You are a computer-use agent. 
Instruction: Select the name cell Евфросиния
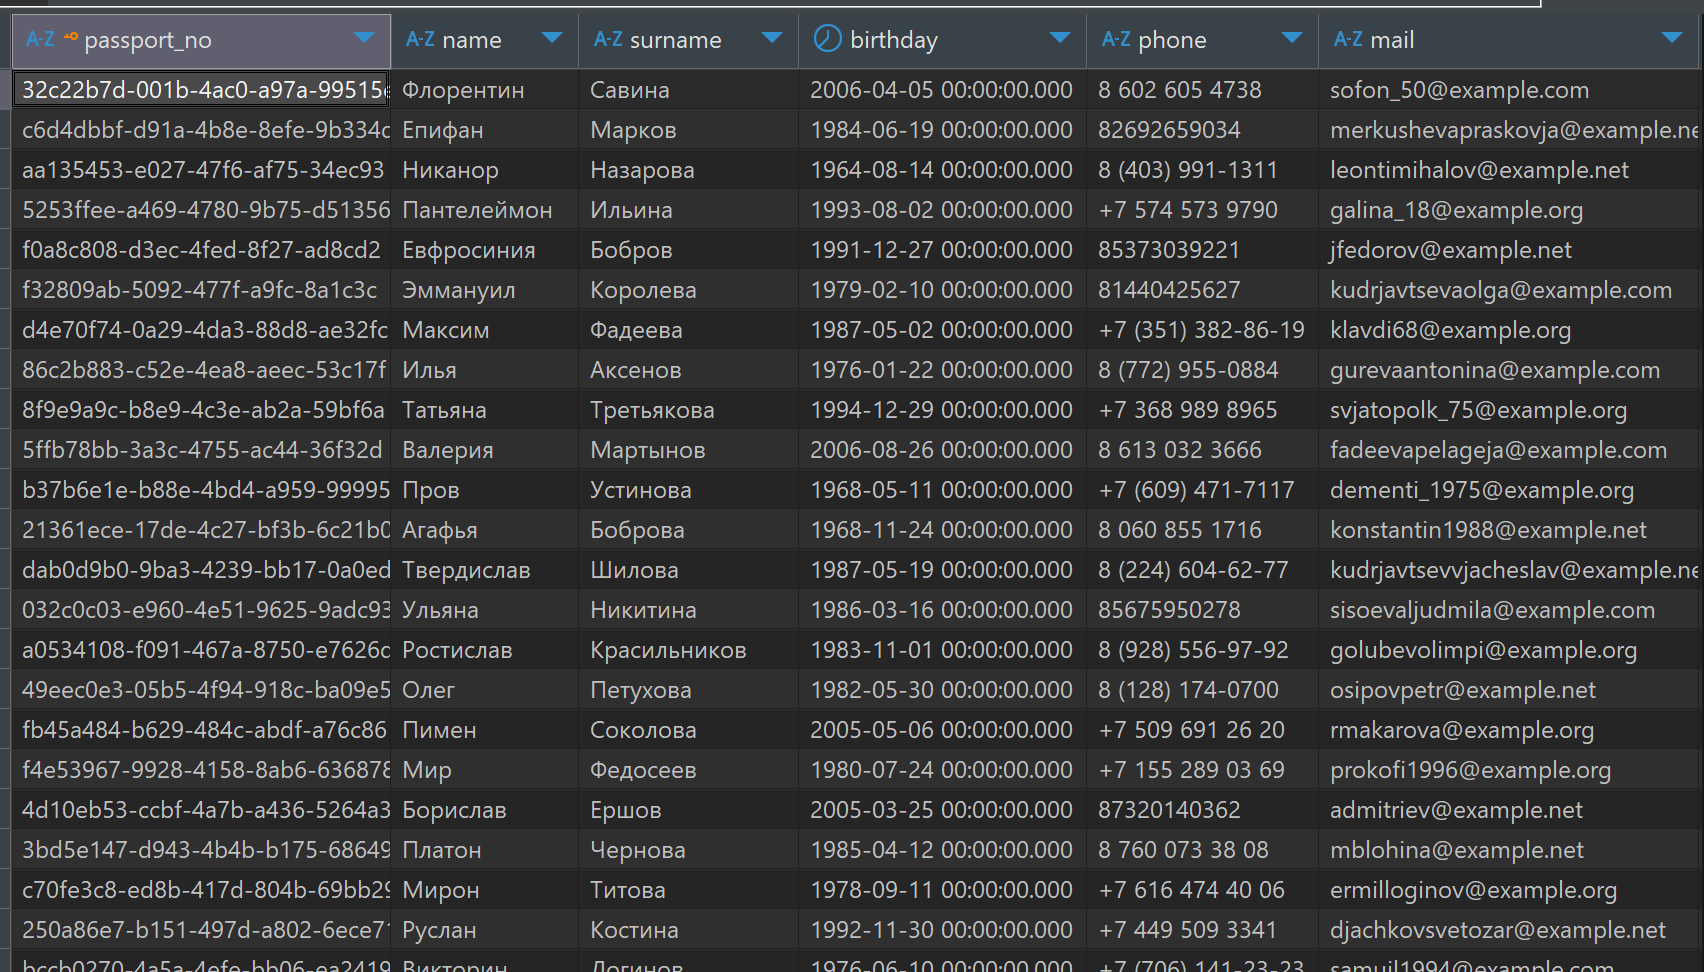tap(485, 250)
